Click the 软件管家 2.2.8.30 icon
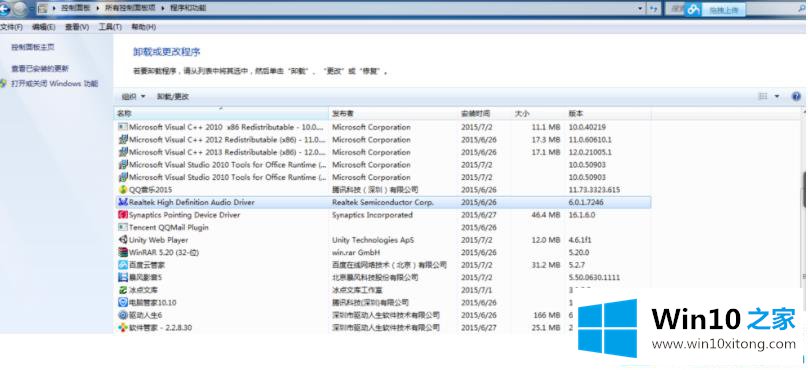This screenshot has width=808, height=370. coord(123,327)
